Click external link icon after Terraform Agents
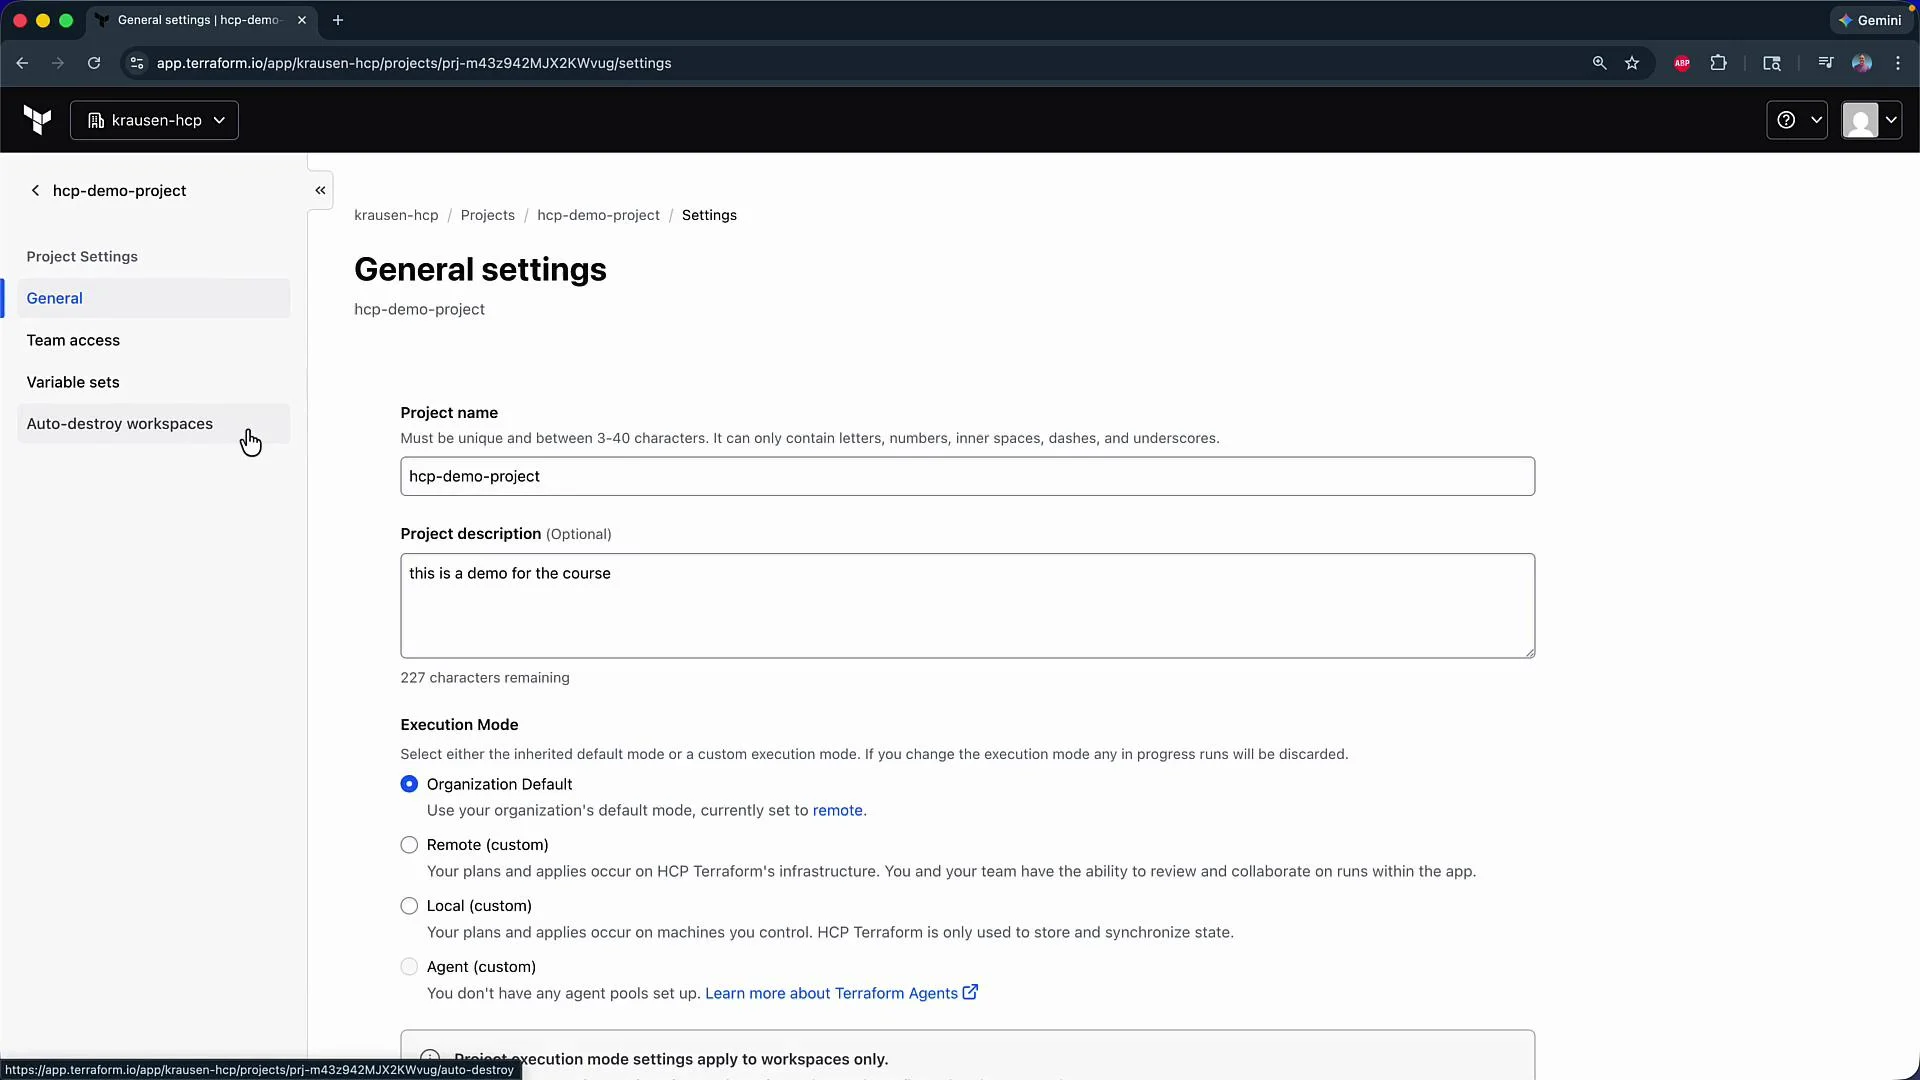This screenshot has width=1920, height=1080. tap(970, 992)
